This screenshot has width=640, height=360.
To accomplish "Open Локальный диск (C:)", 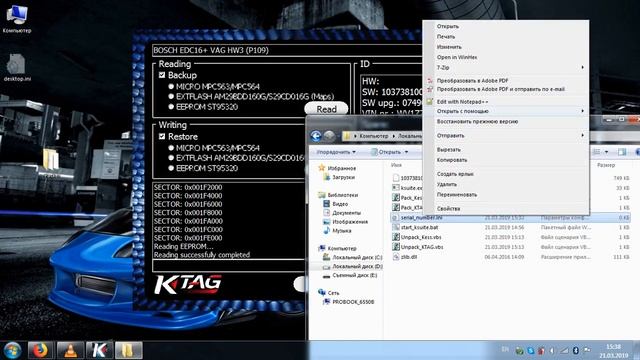I will (x=357, y=257).
